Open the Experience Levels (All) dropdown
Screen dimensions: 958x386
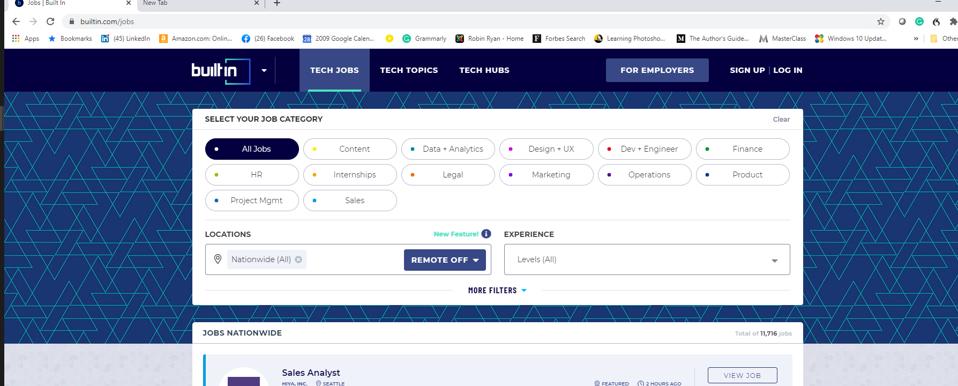(647, 260)
